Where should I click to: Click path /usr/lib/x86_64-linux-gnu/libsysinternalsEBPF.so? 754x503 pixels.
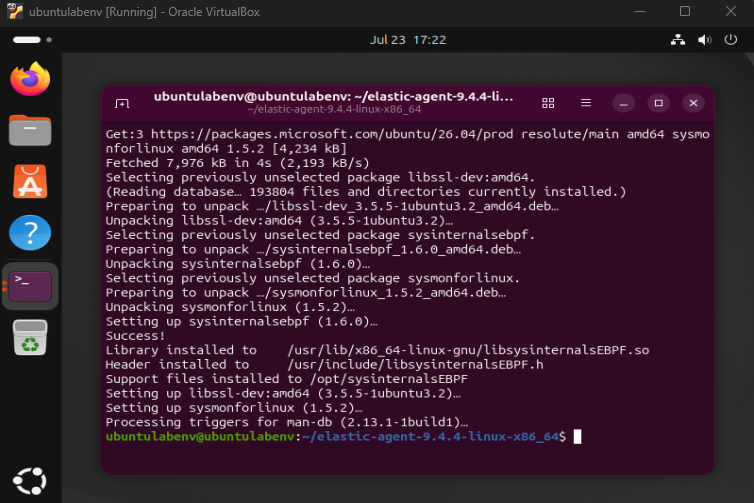coord(468,350)
